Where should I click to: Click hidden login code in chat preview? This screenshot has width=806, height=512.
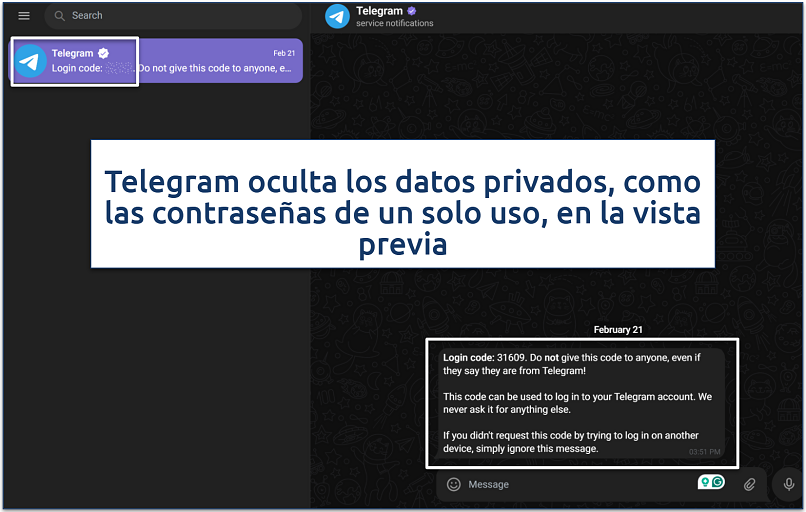[119, 68]
